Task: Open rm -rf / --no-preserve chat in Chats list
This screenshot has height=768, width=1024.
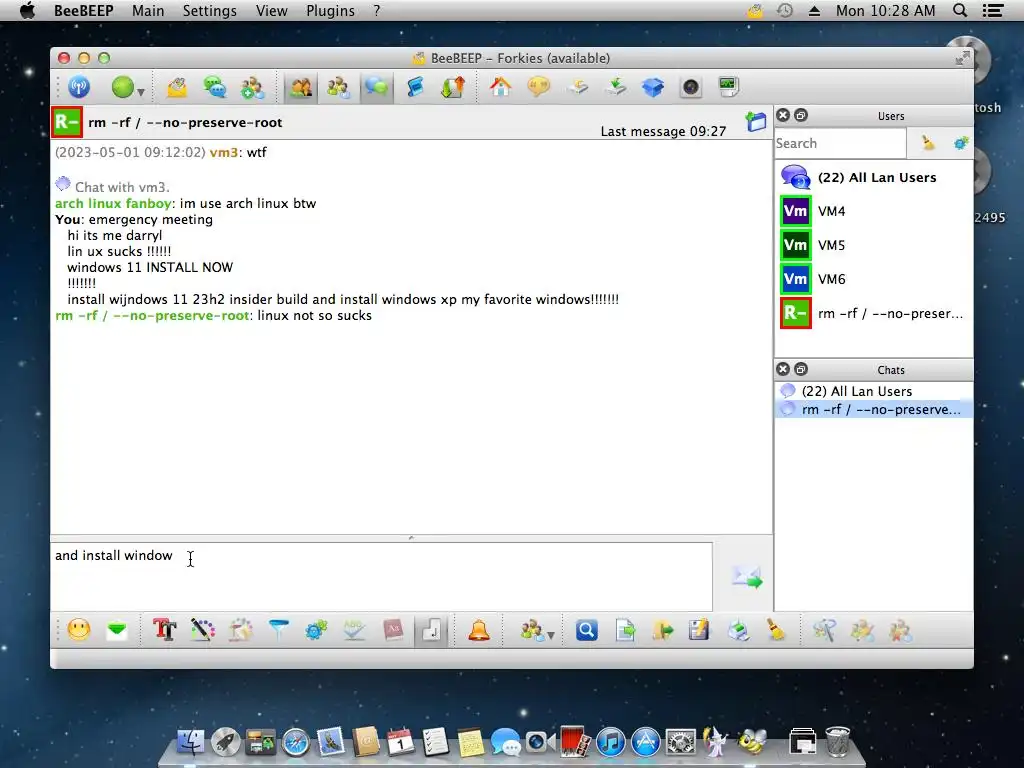Action: pos(874,409)
